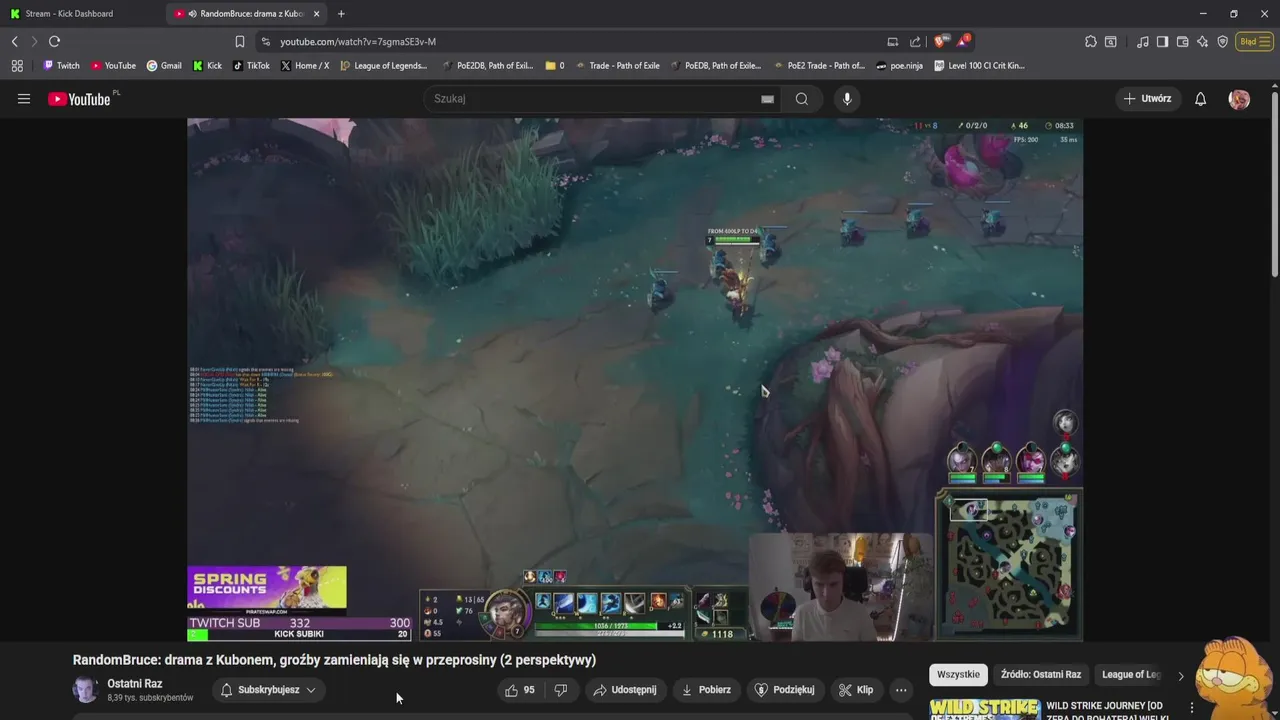Image resolution: width=1280 pixels, height=720 pixels.
Task: Open a new browser tab
Action: (341, 14)
